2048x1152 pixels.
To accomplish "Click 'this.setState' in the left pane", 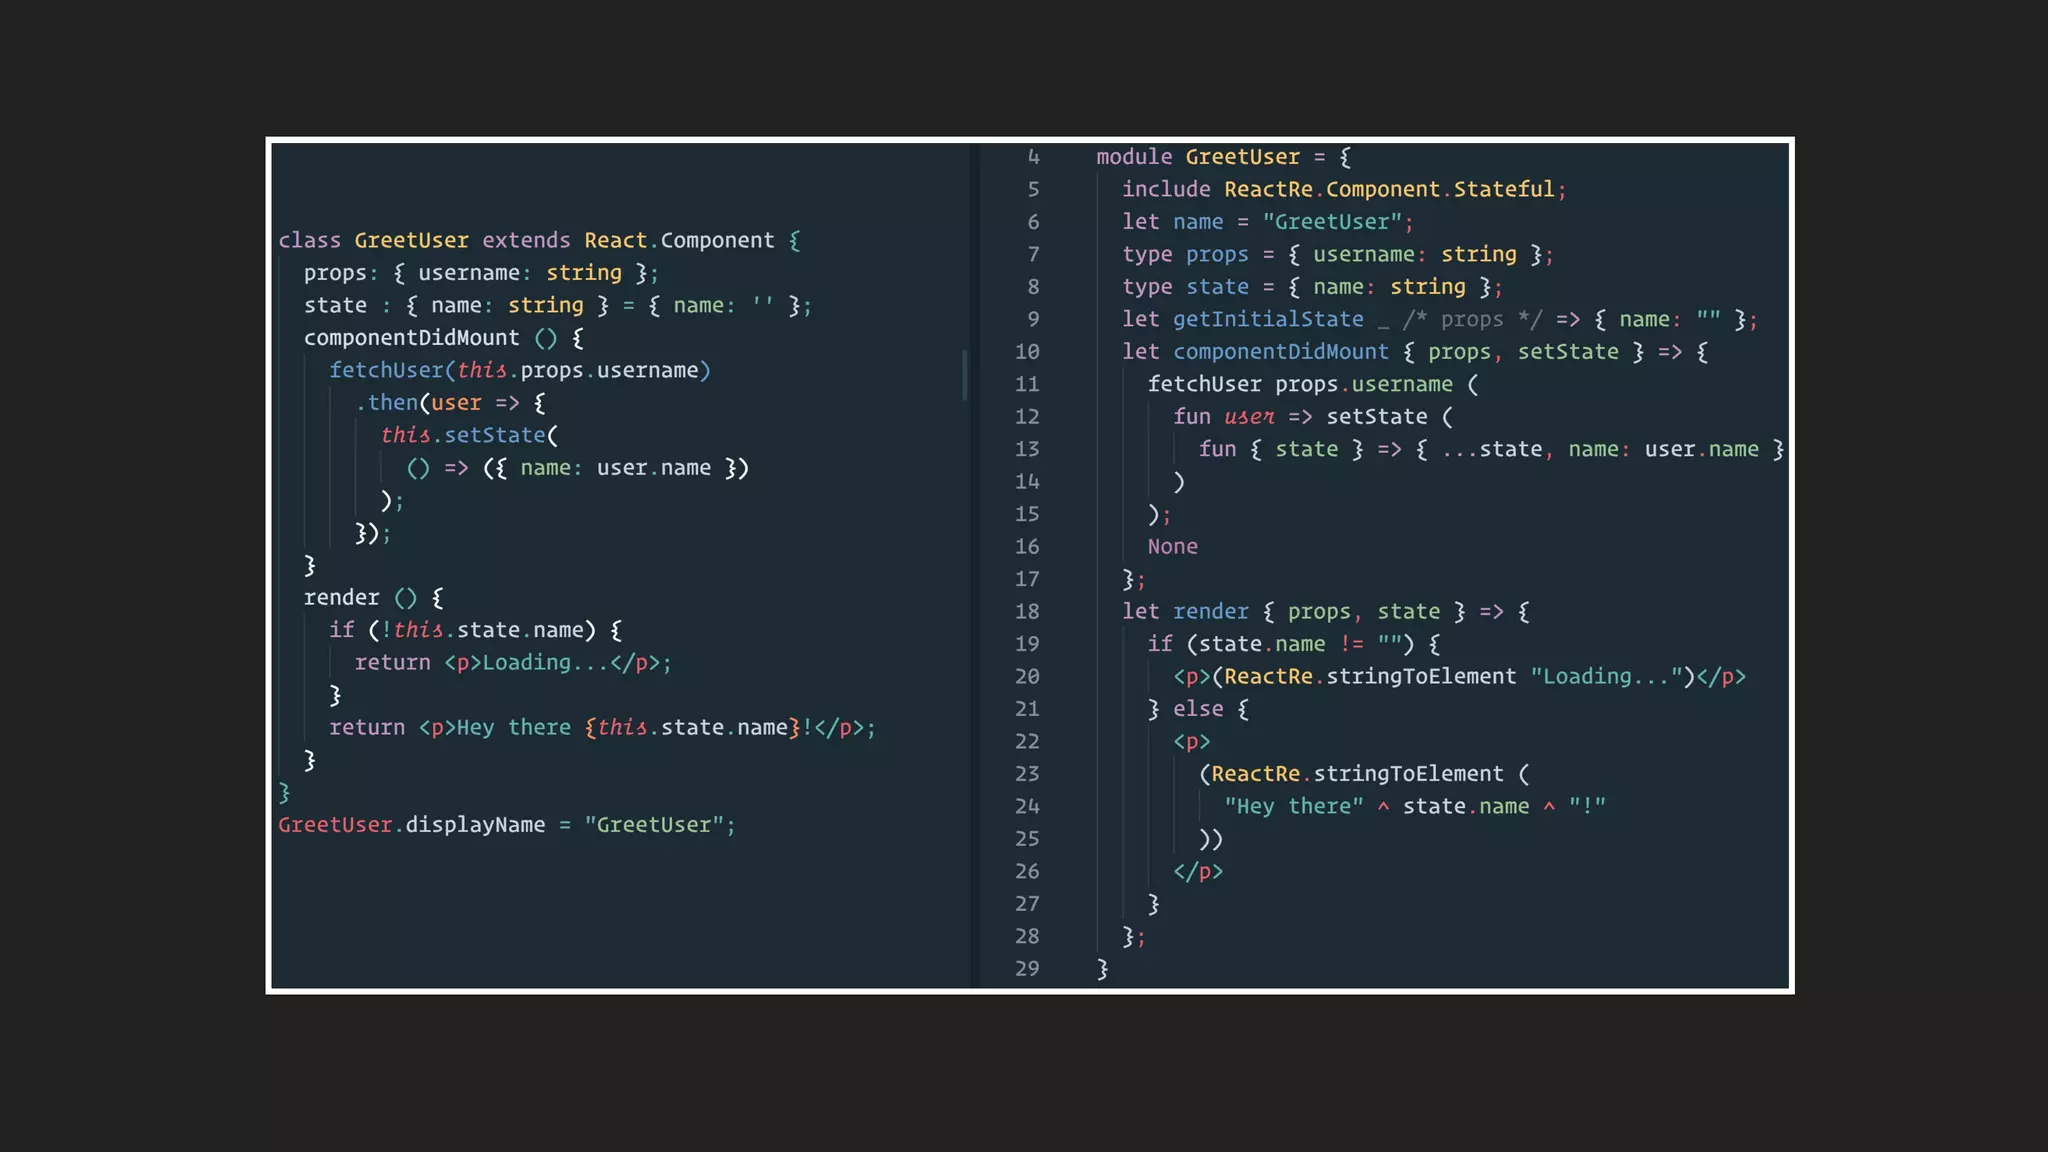I will click(x=462, y=436).
